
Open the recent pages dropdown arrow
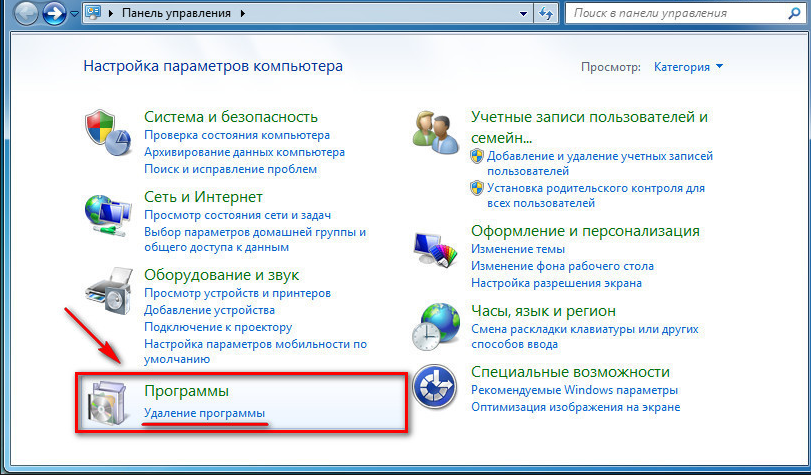74,14
